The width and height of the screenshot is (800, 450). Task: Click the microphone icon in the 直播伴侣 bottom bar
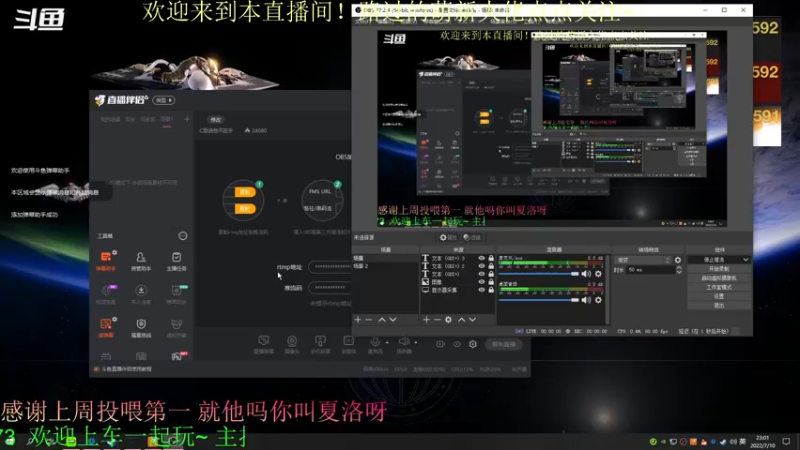[375, 343]
